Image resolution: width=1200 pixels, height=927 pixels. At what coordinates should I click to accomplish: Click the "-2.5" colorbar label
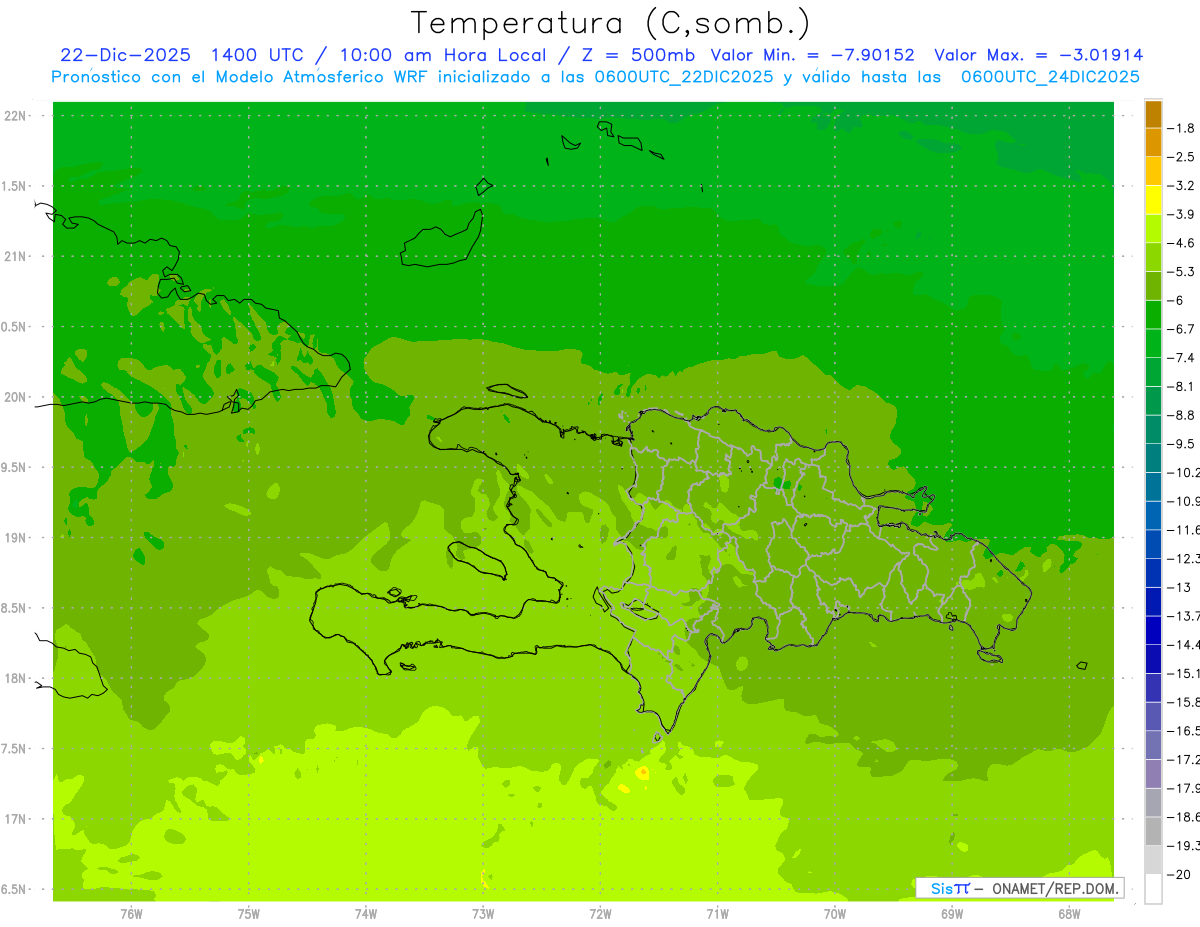(1182, 157)
